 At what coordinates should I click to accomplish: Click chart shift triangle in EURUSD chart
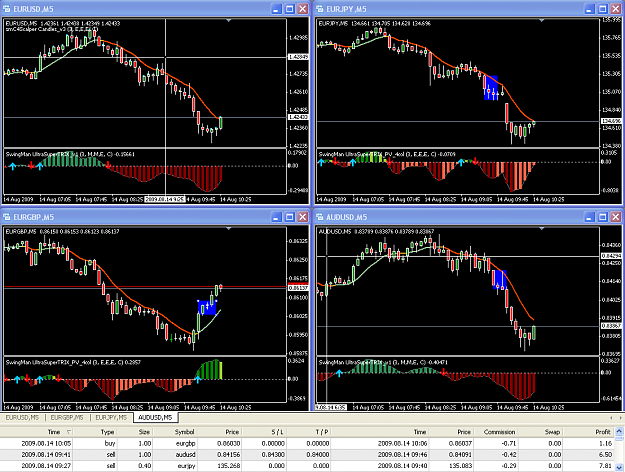(x=229, y=20)
